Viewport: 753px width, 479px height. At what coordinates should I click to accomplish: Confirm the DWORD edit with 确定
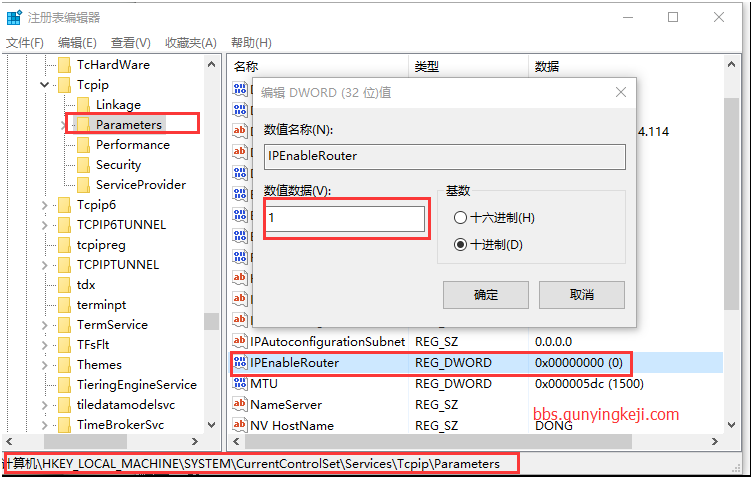click(x=486, y=295)
